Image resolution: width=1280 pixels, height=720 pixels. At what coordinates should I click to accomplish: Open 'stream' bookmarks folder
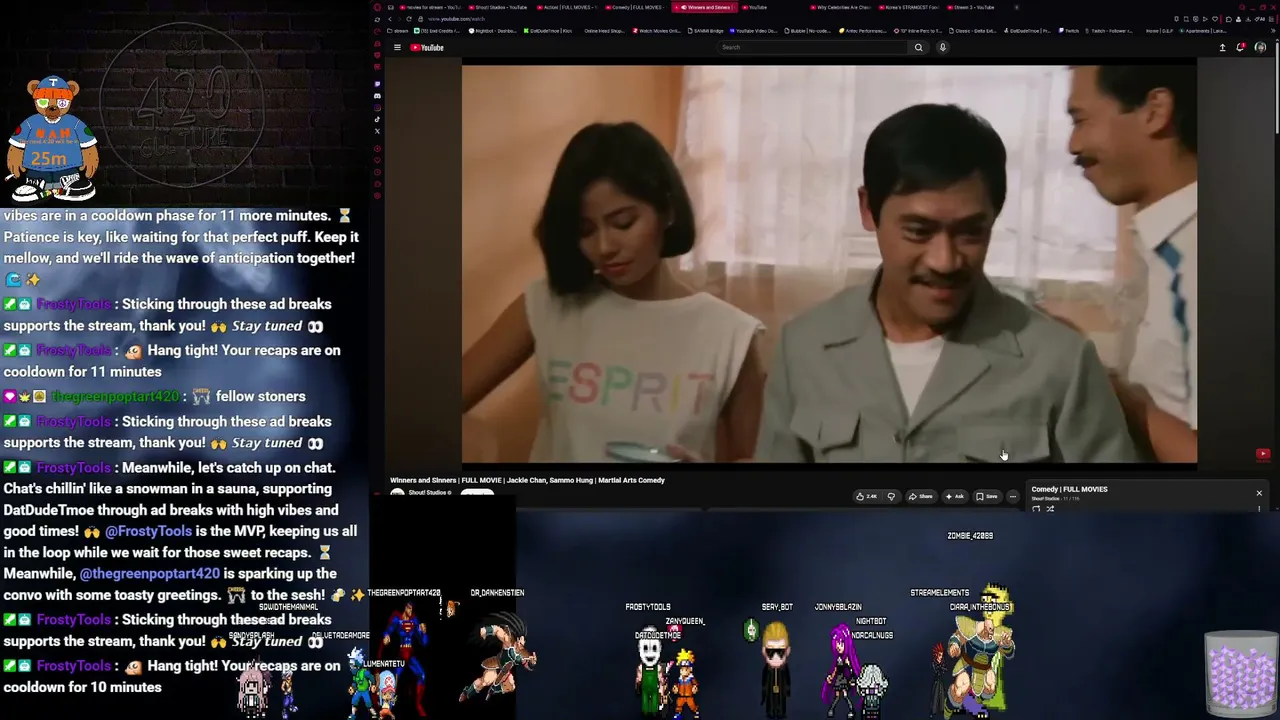(399, 31)
